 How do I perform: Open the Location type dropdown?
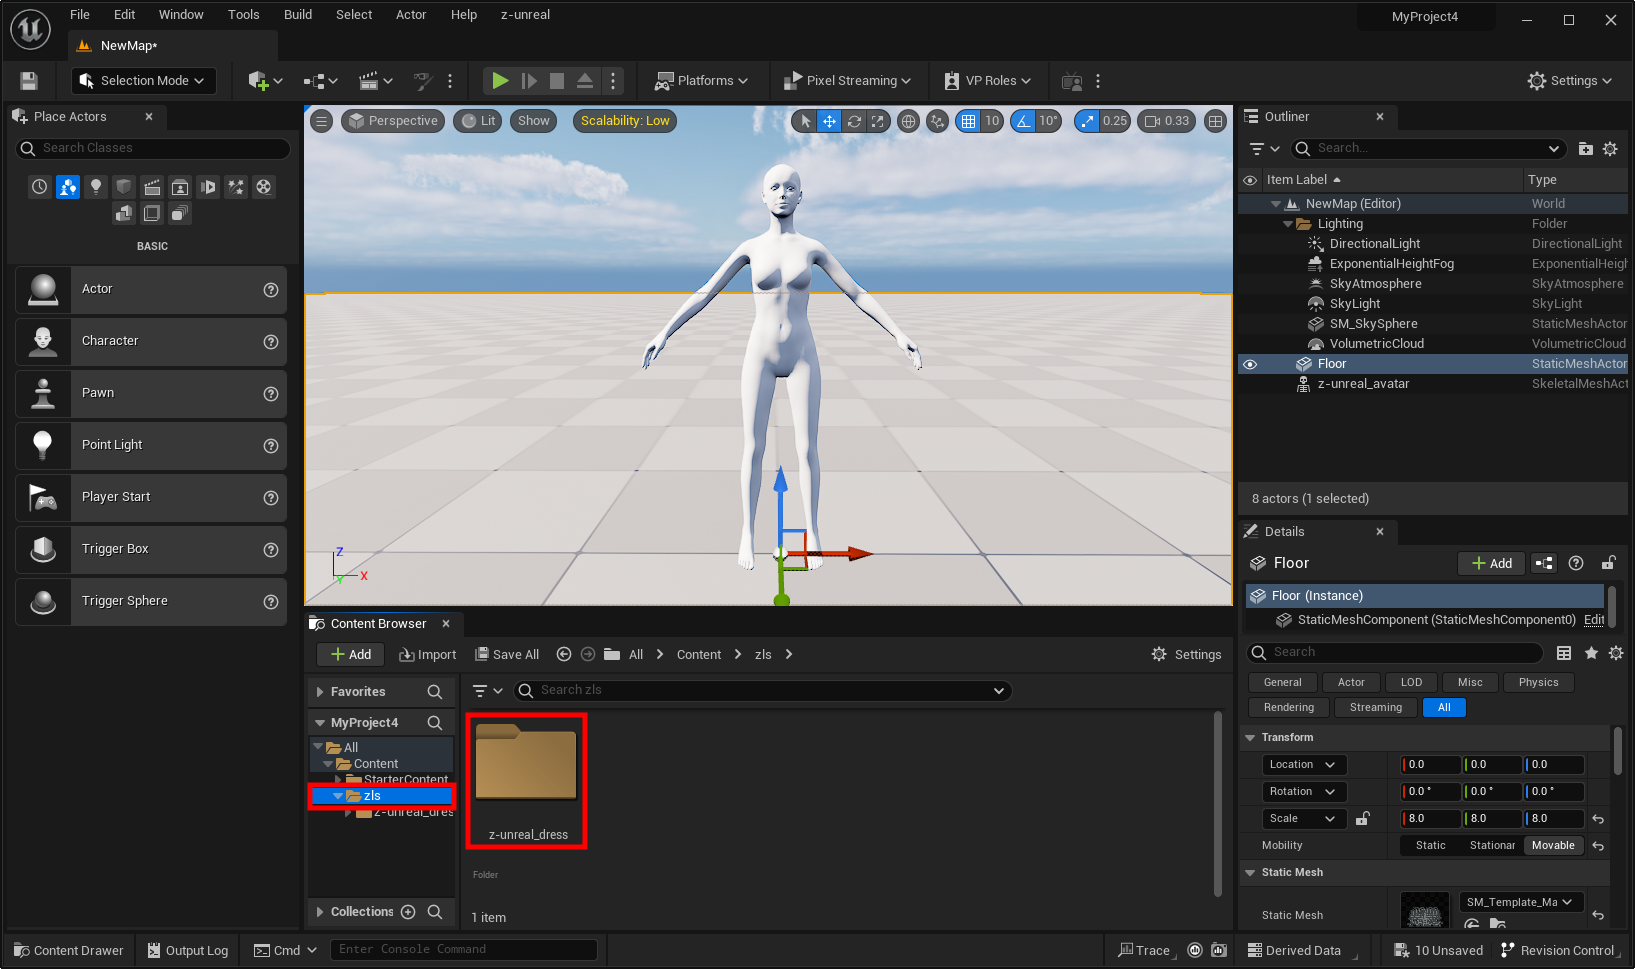click(1304, 765)
